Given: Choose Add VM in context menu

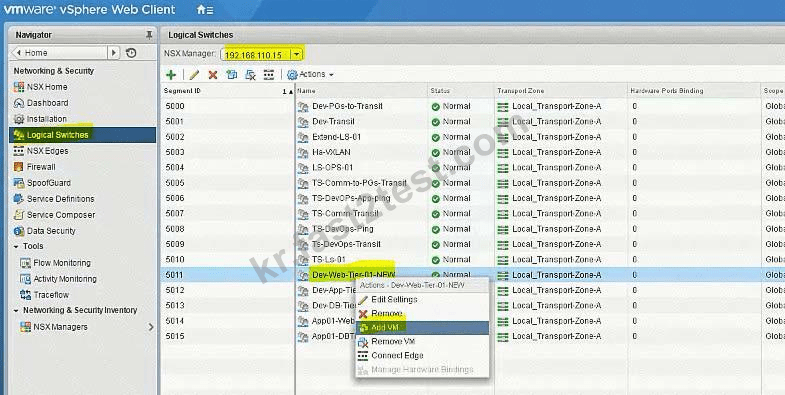Looking at the screenshot, I should [422, 328].
